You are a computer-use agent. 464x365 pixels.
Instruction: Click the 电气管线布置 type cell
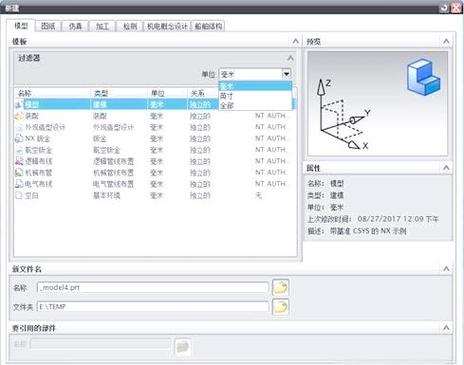tap(113, 184)
